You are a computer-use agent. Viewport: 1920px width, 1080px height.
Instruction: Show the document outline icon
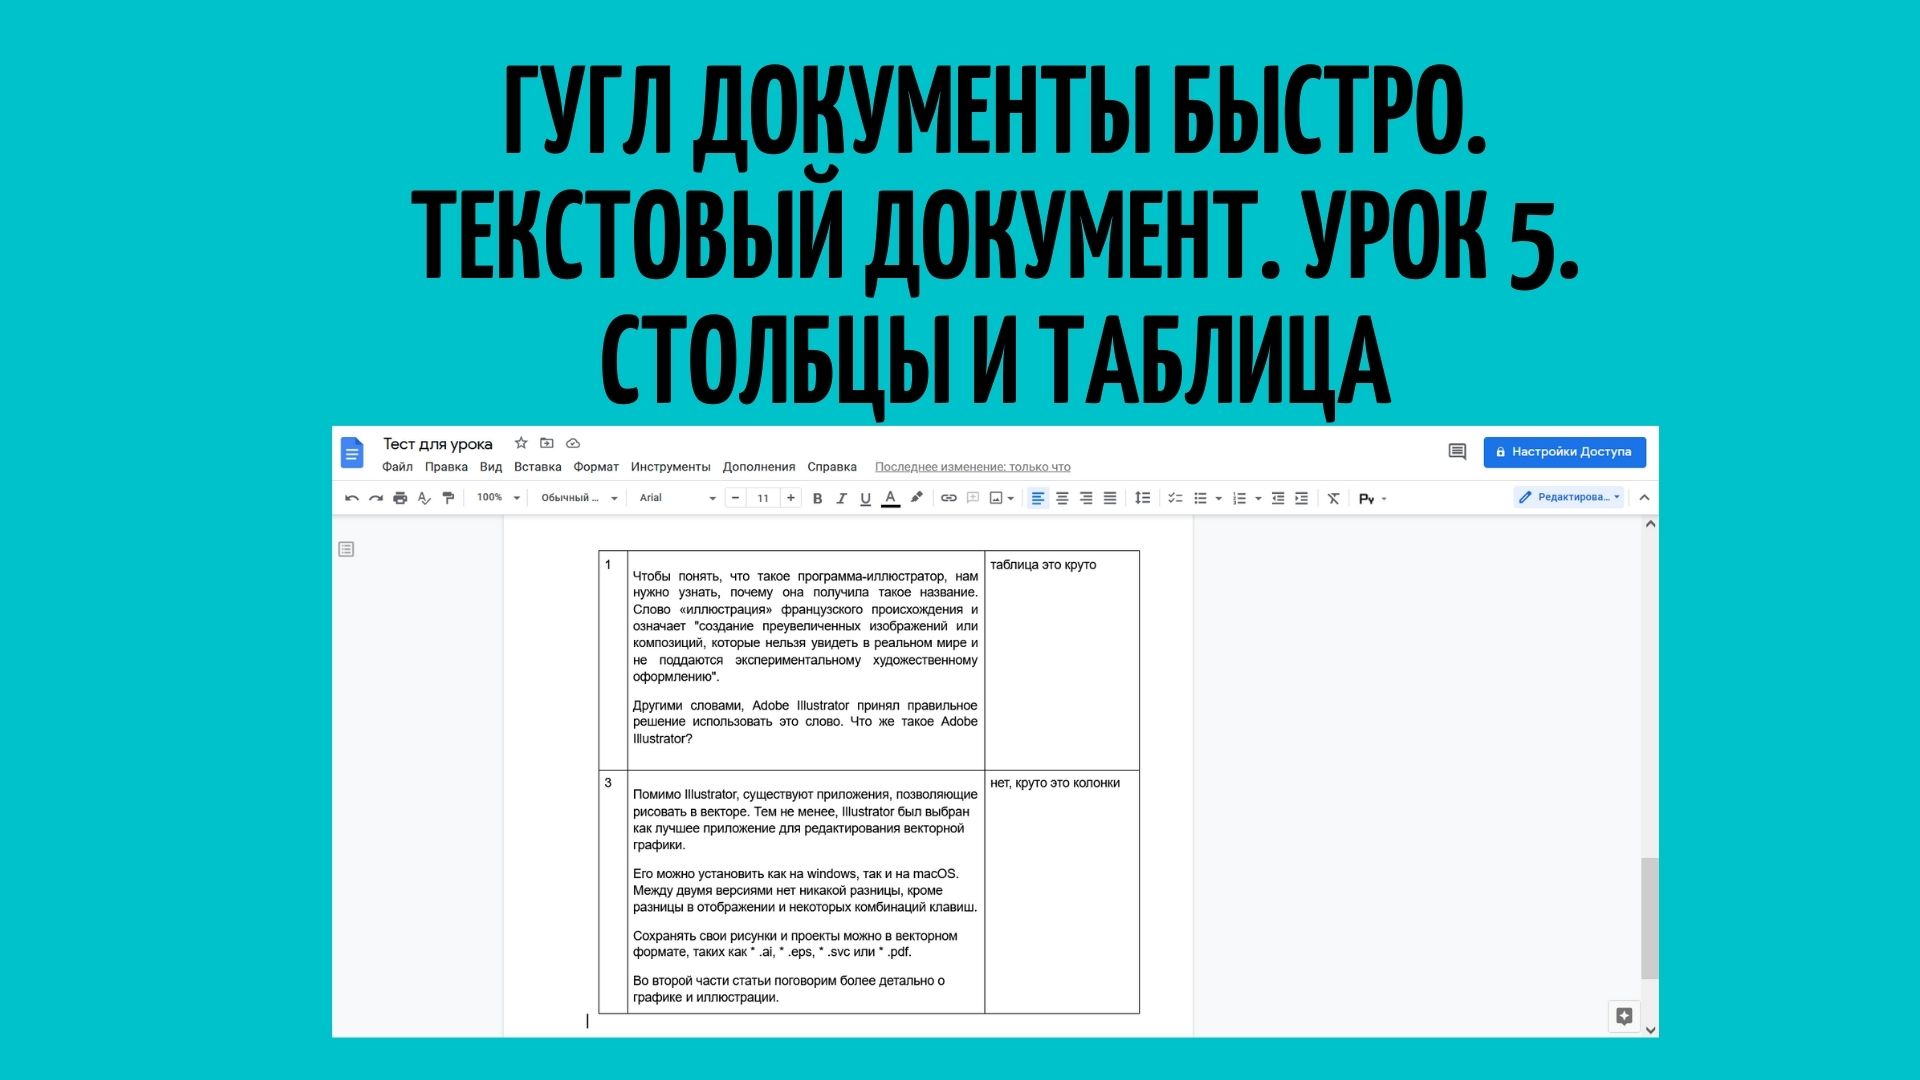[x=346, y=549]
